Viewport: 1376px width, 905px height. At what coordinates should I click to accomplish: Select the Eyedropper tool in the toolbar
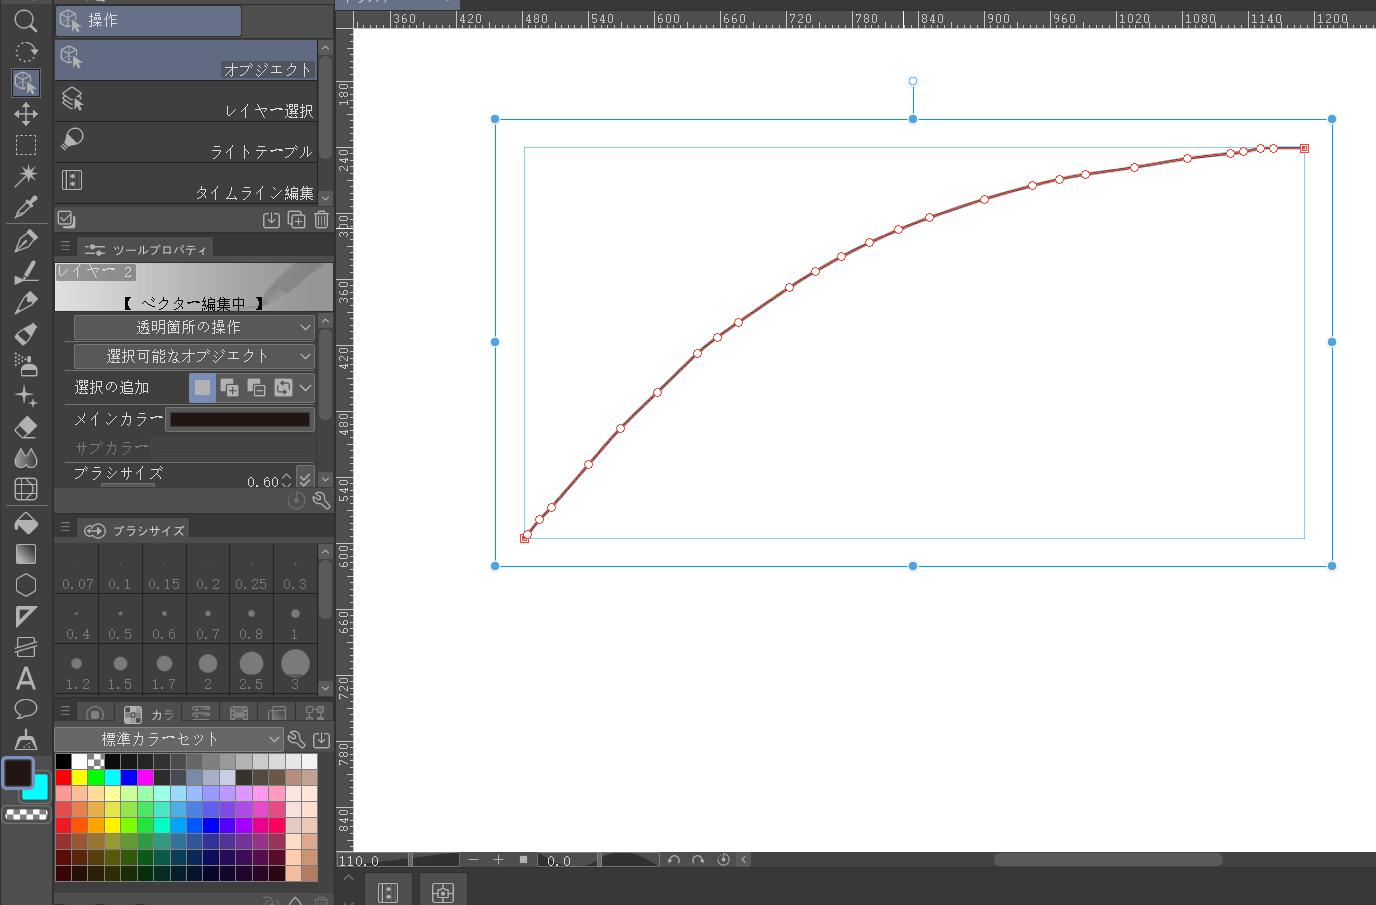[x=26, y=208]
